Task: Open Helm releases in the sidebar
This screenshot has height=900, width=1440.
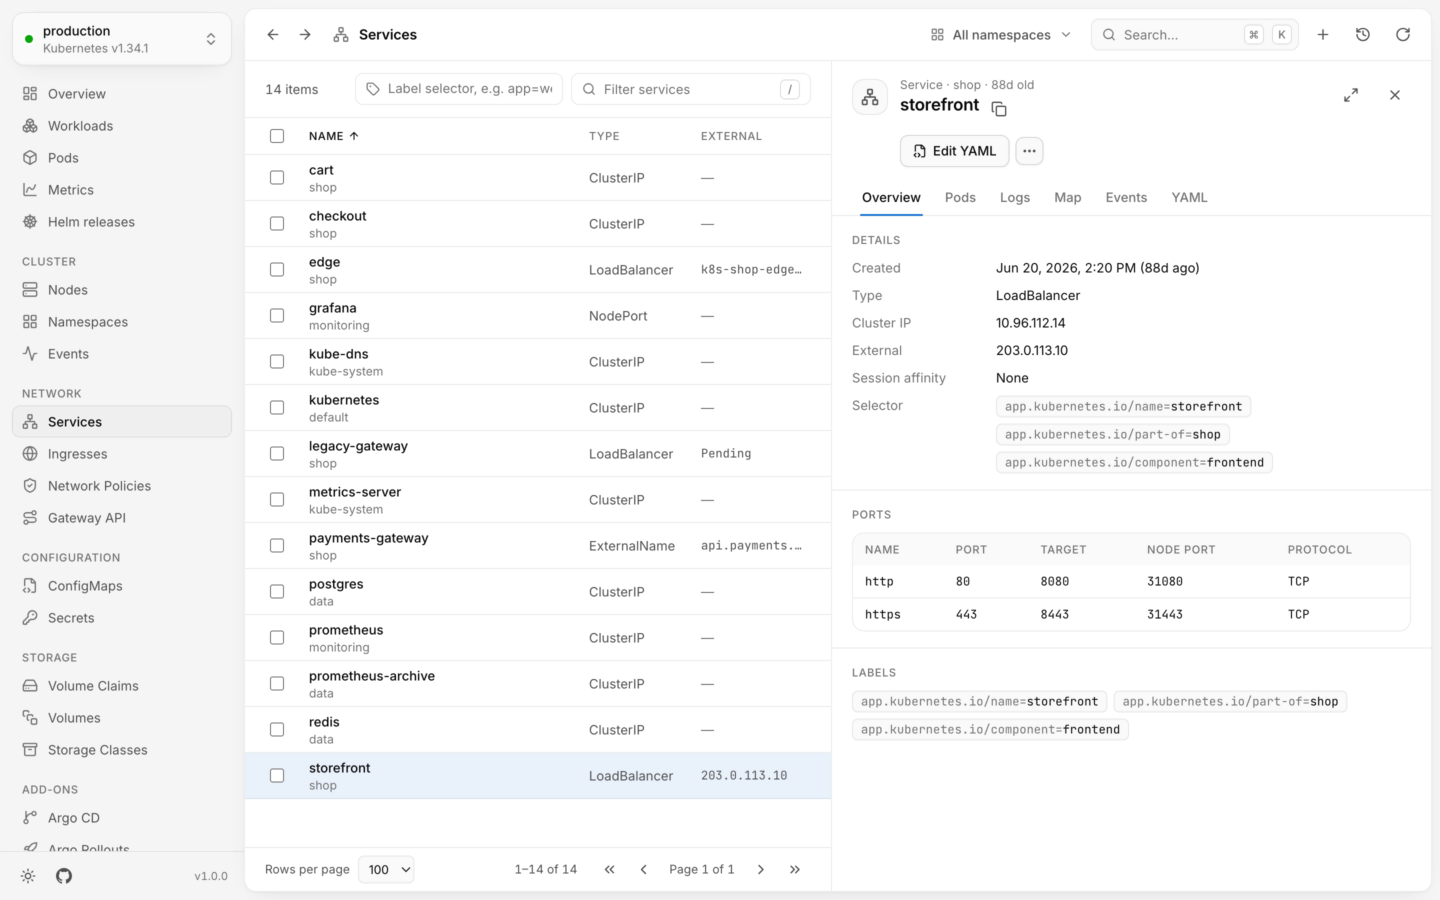Action: (122, 222)
